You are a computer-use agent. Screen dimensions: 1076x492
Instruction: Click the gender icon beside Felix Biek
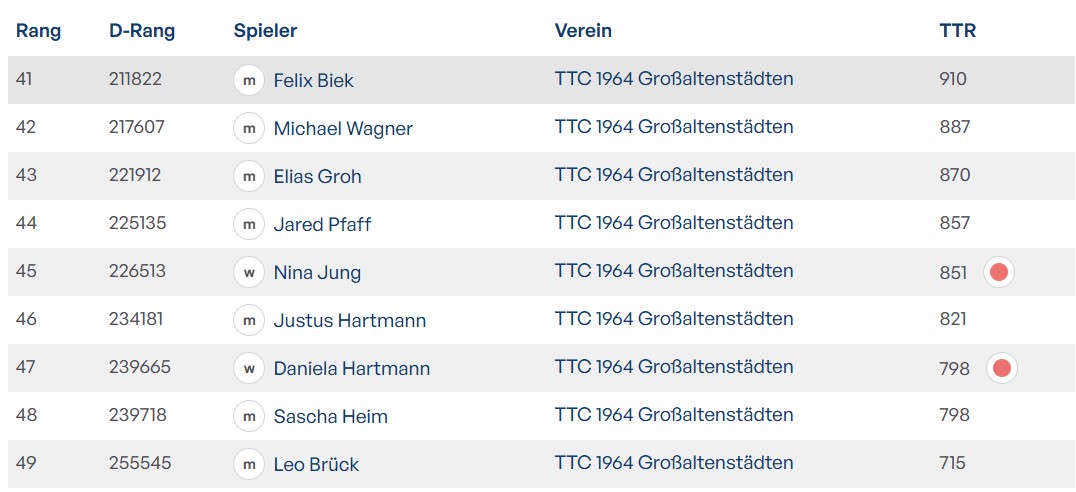249,80
